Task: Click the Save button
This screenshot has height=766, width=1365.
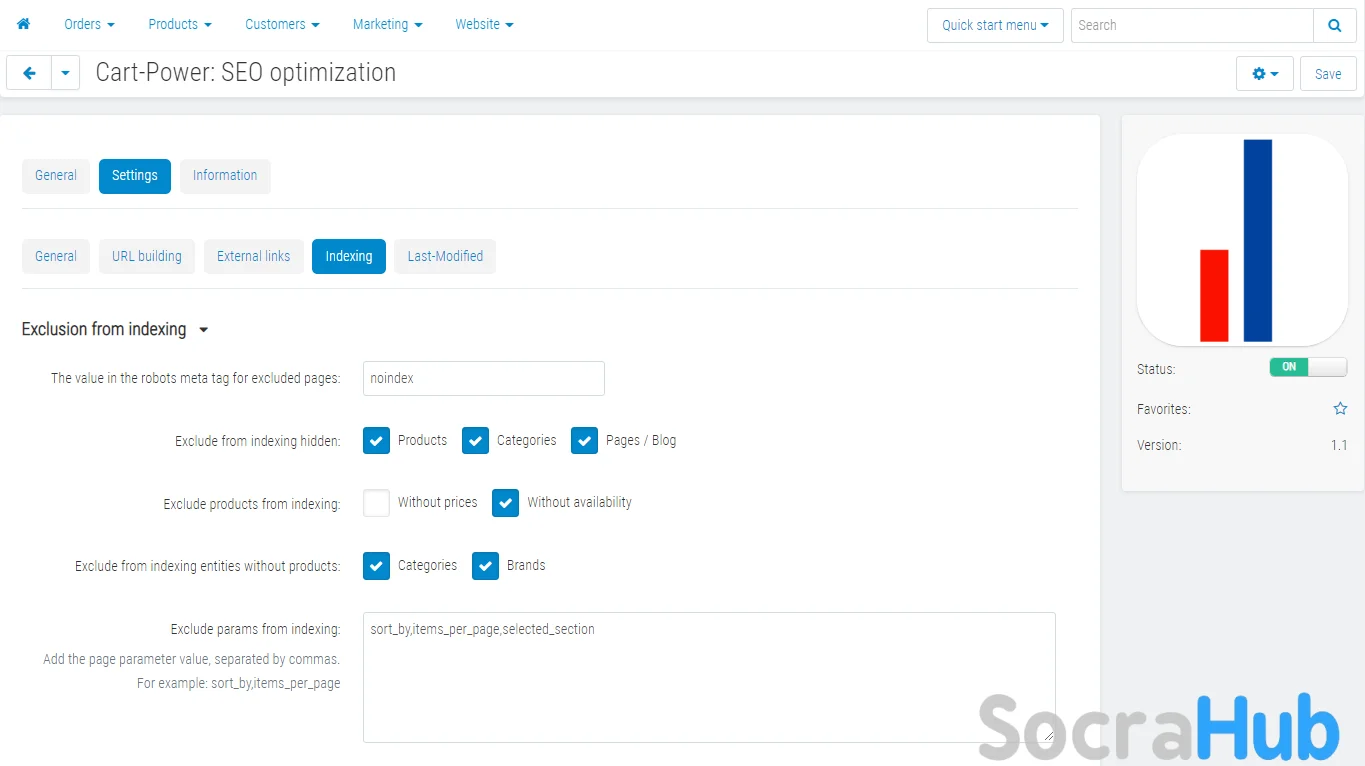Action: coord(1327,74)
